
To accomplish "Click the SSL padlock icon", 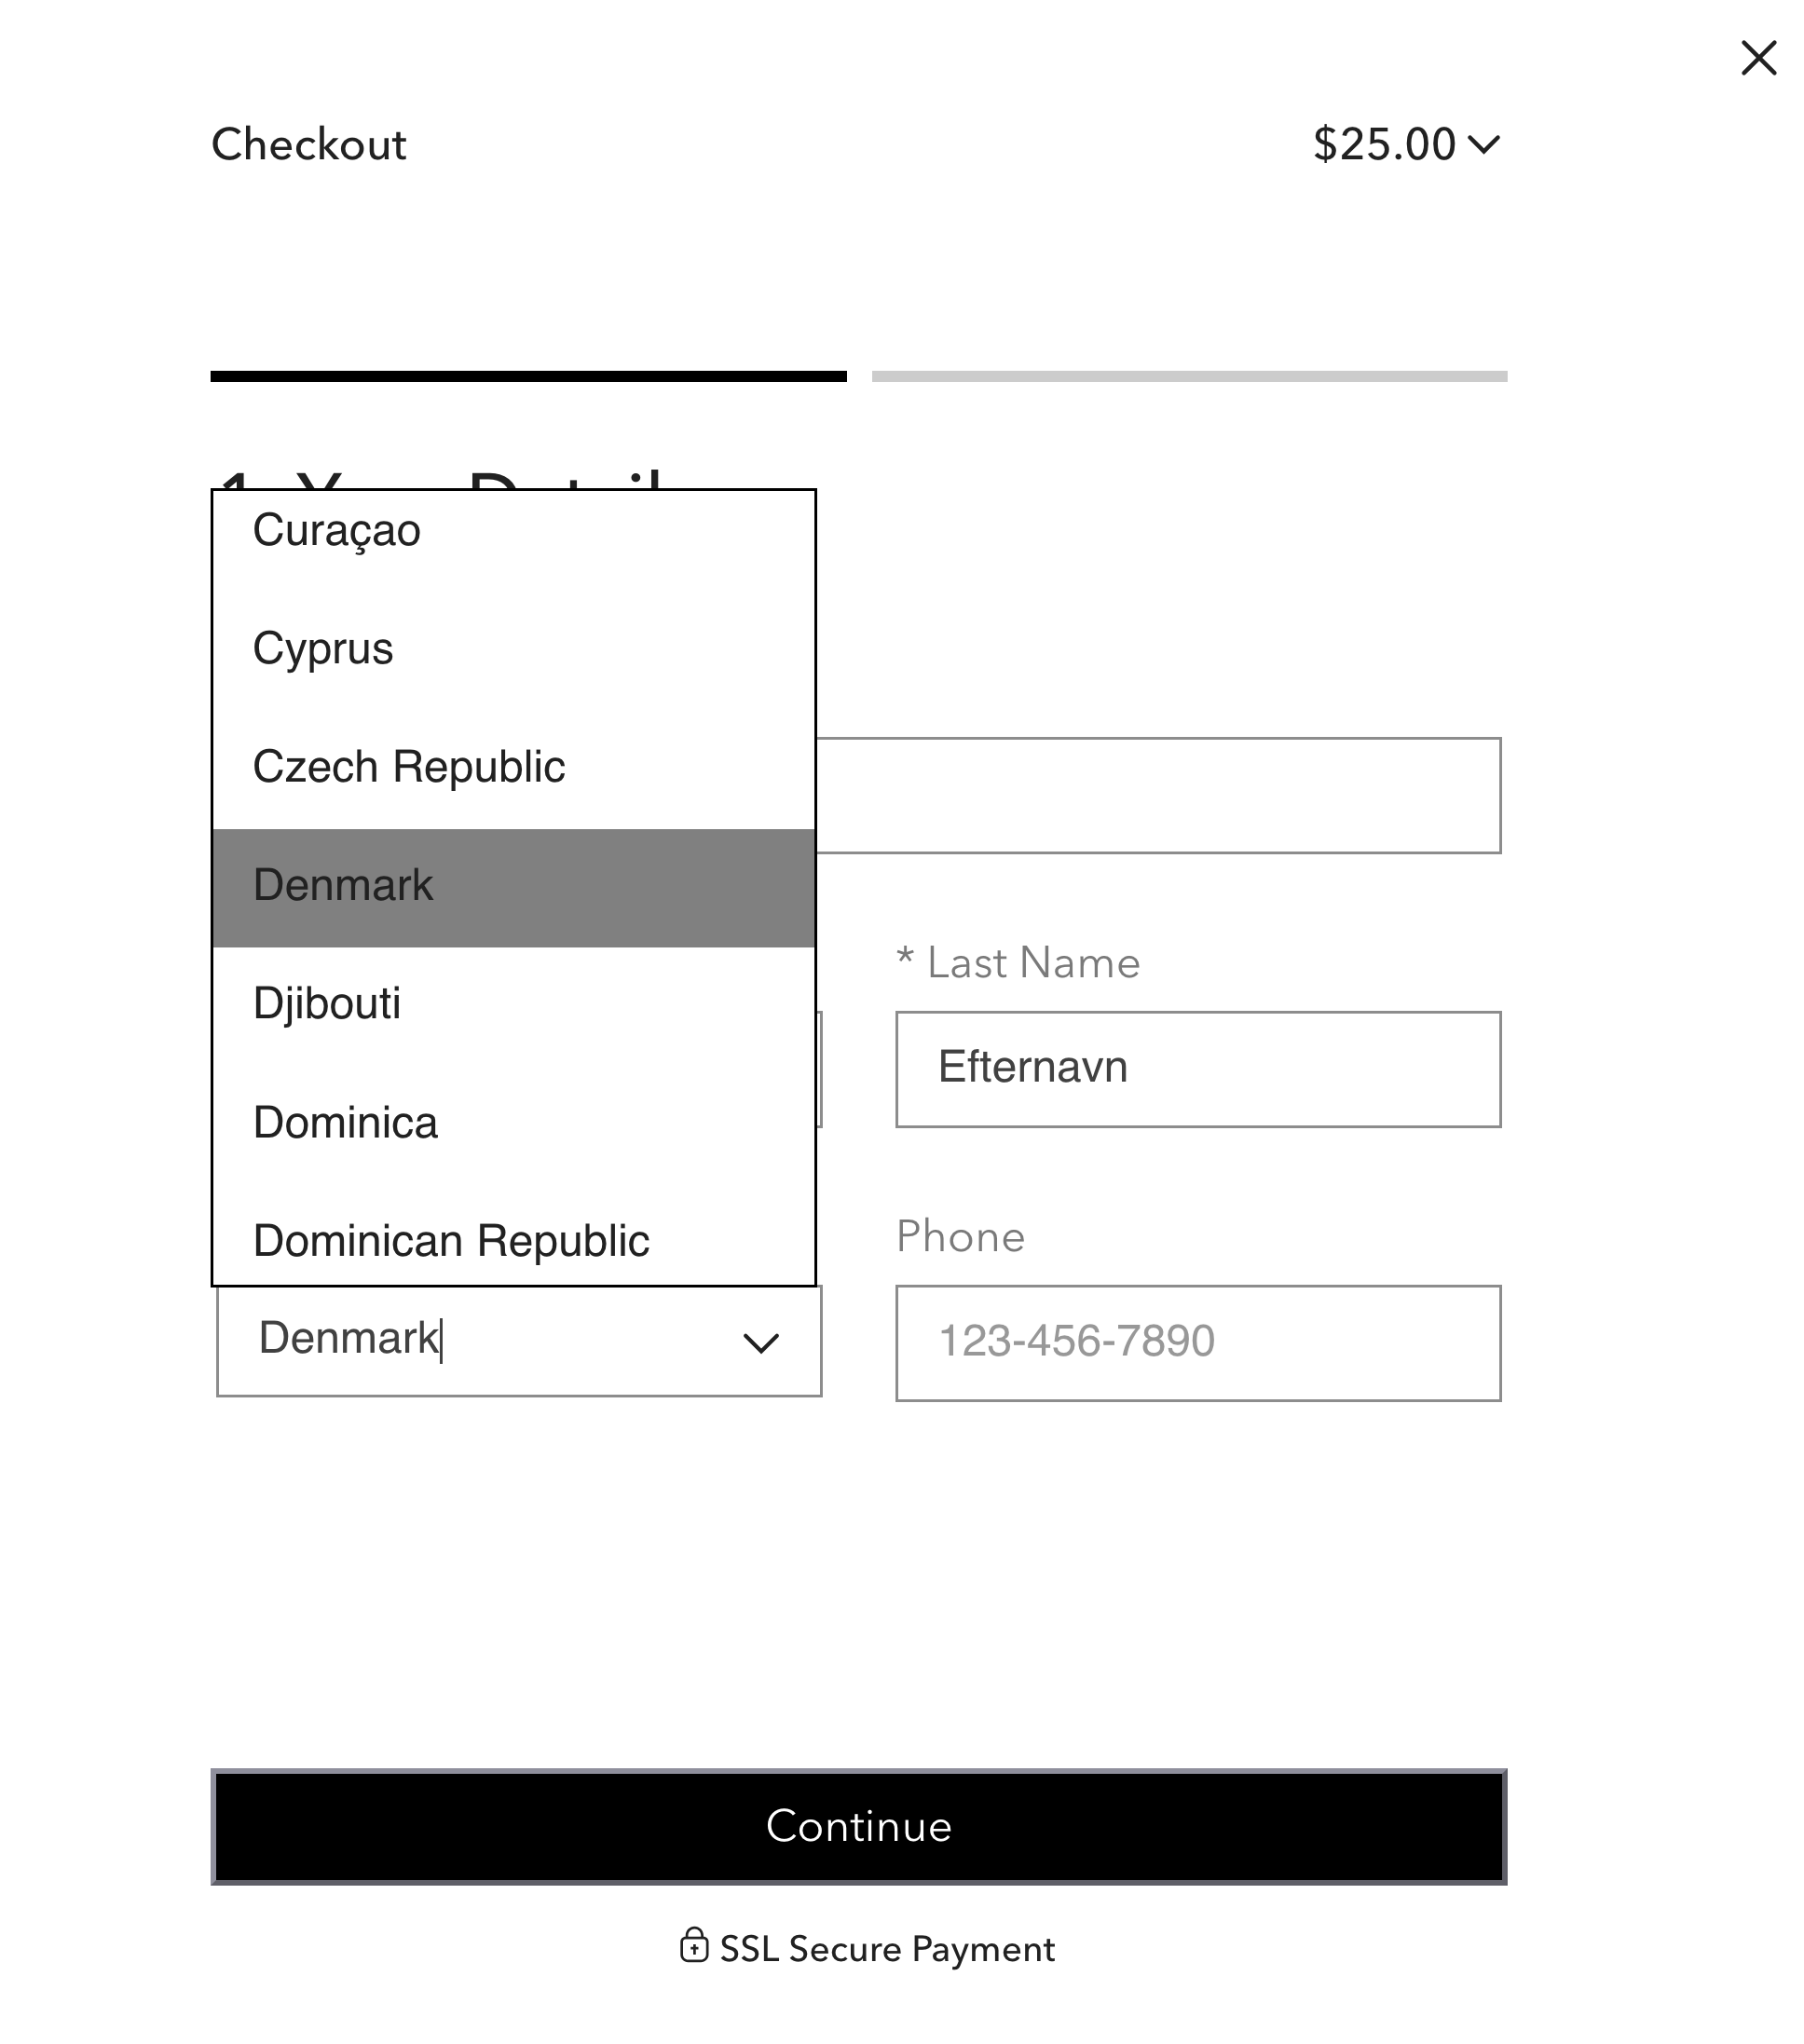I will tap(694, 1946).
